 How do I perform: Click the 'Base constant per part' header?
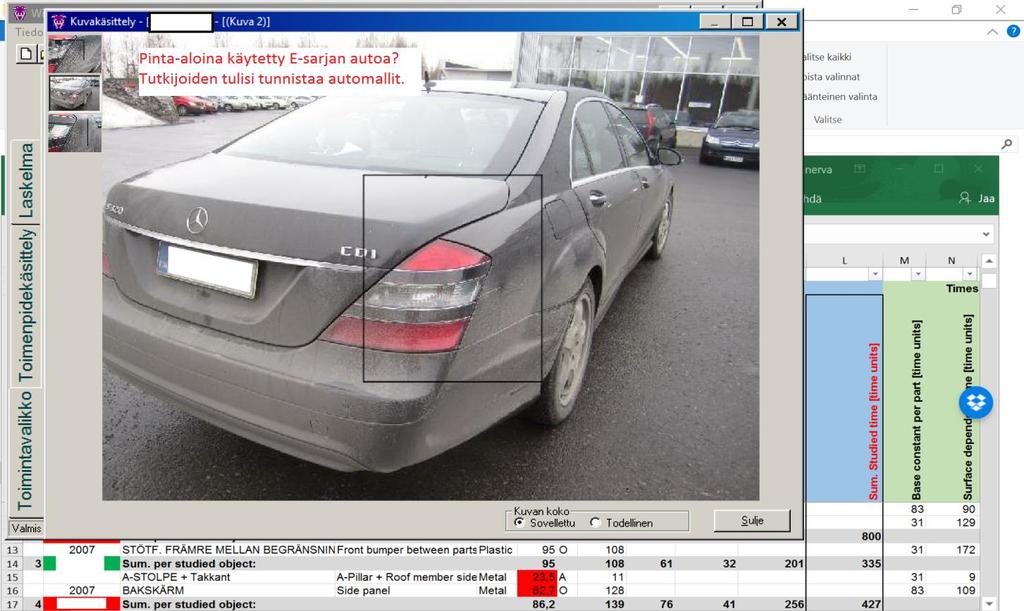(x=917, y=410)
